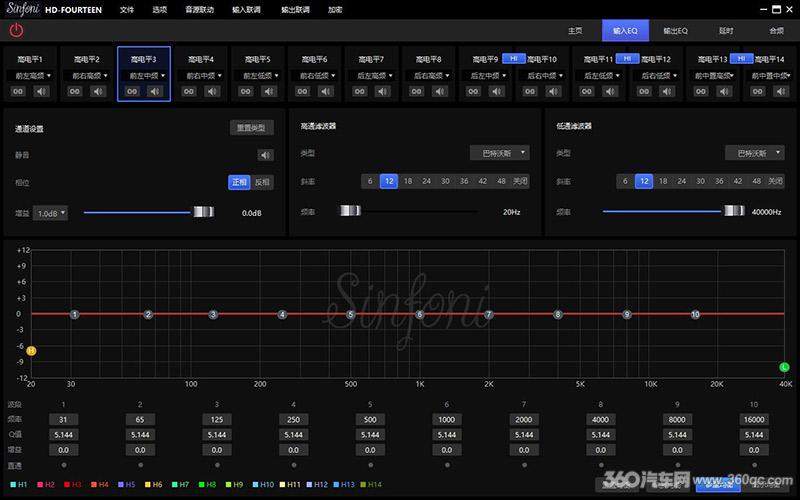Set low-pass filter slope to 24
This screenshot has width=800, height=500.
pyautogui.click(x=682, y=181)
